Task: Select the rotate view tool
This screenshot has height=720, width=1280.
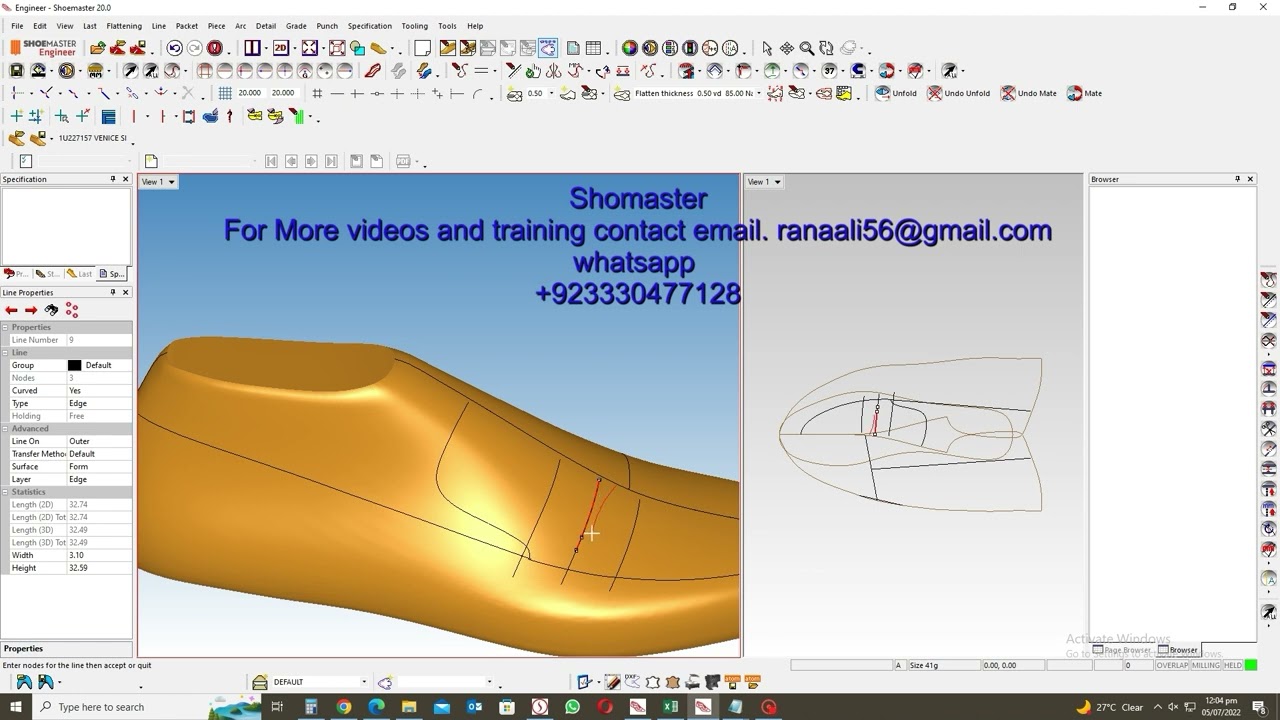Action: (826, 48)
